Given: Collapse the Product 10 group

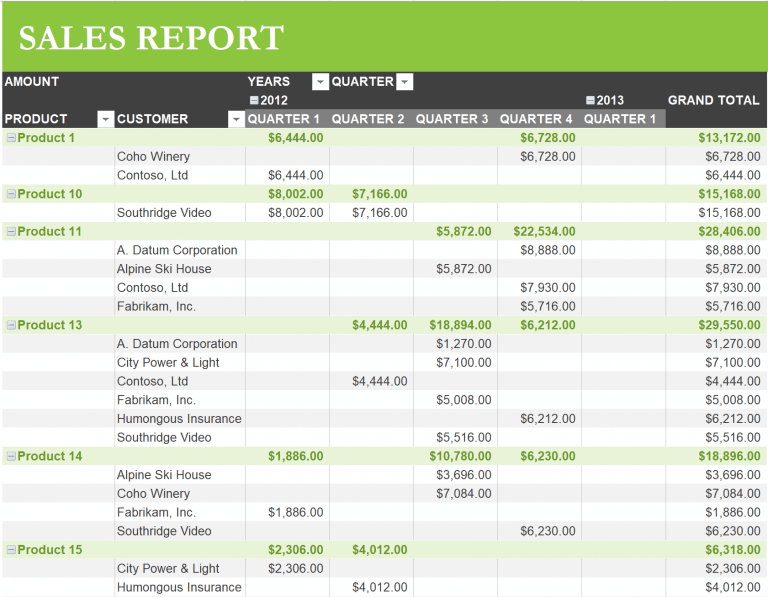Looking at the screenshot, I should [x=11, y=194].
